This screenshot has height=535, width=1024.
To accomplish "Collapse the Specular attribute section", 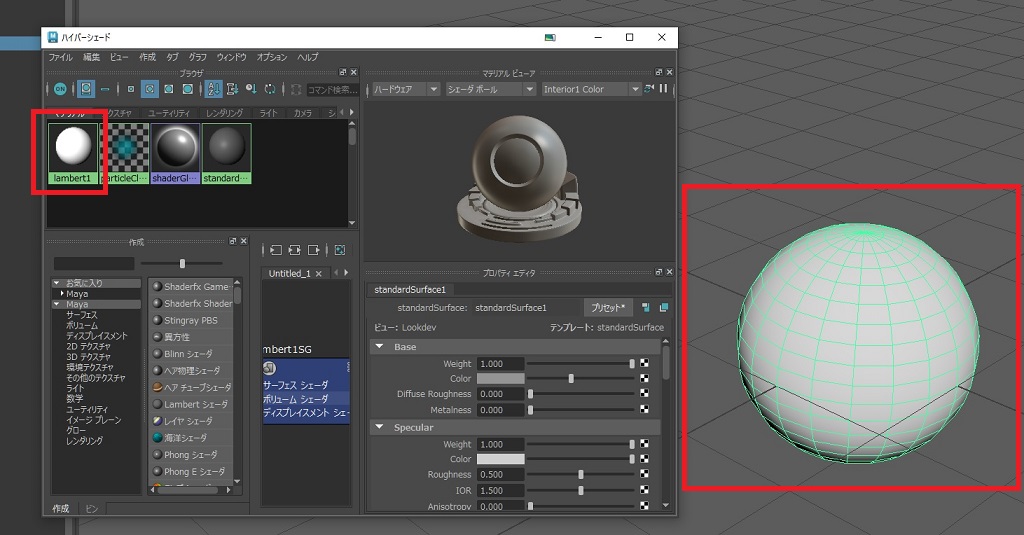I will tap(379, 427).
